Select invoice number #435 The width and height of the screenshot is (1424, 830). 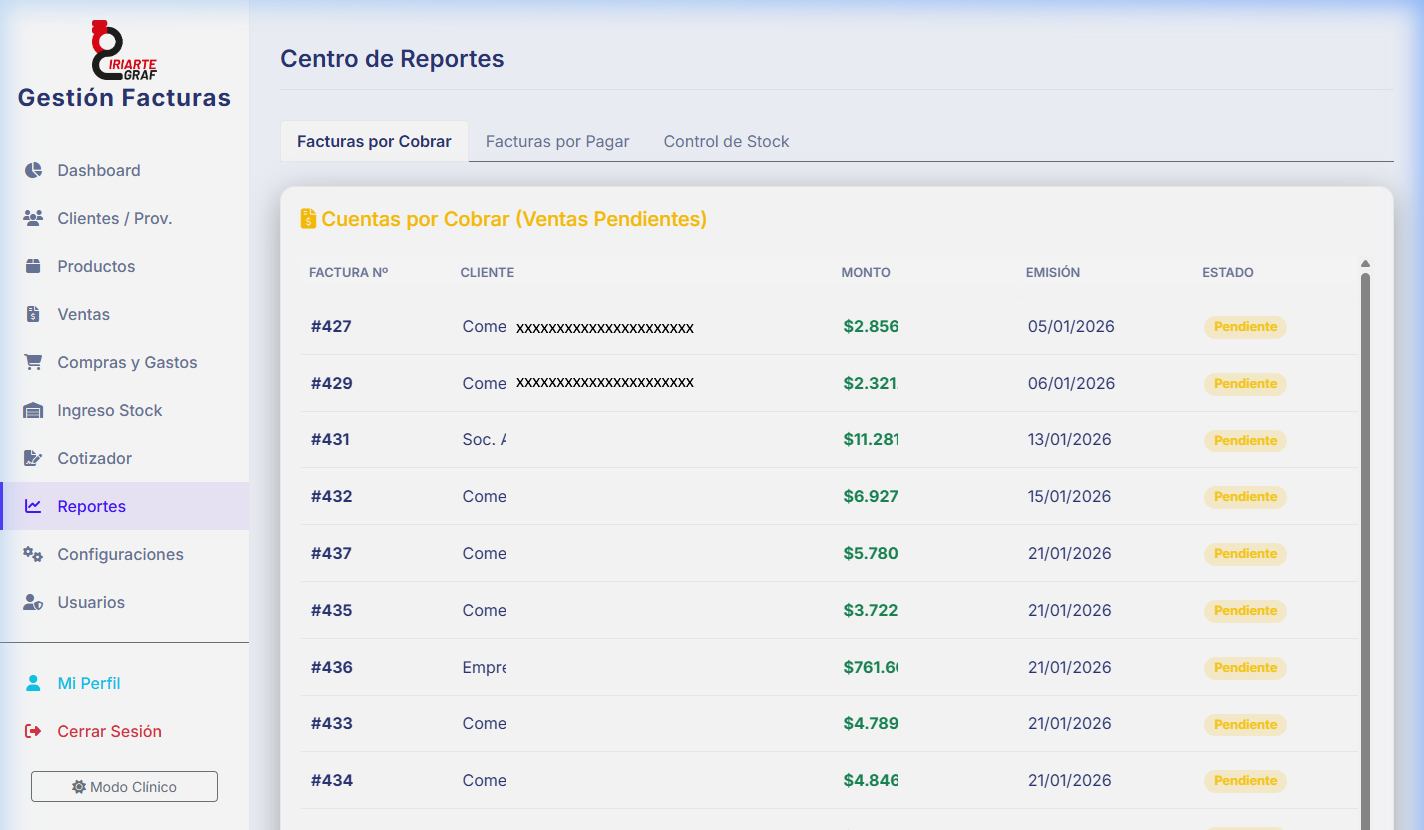click(x=331, y=610)
